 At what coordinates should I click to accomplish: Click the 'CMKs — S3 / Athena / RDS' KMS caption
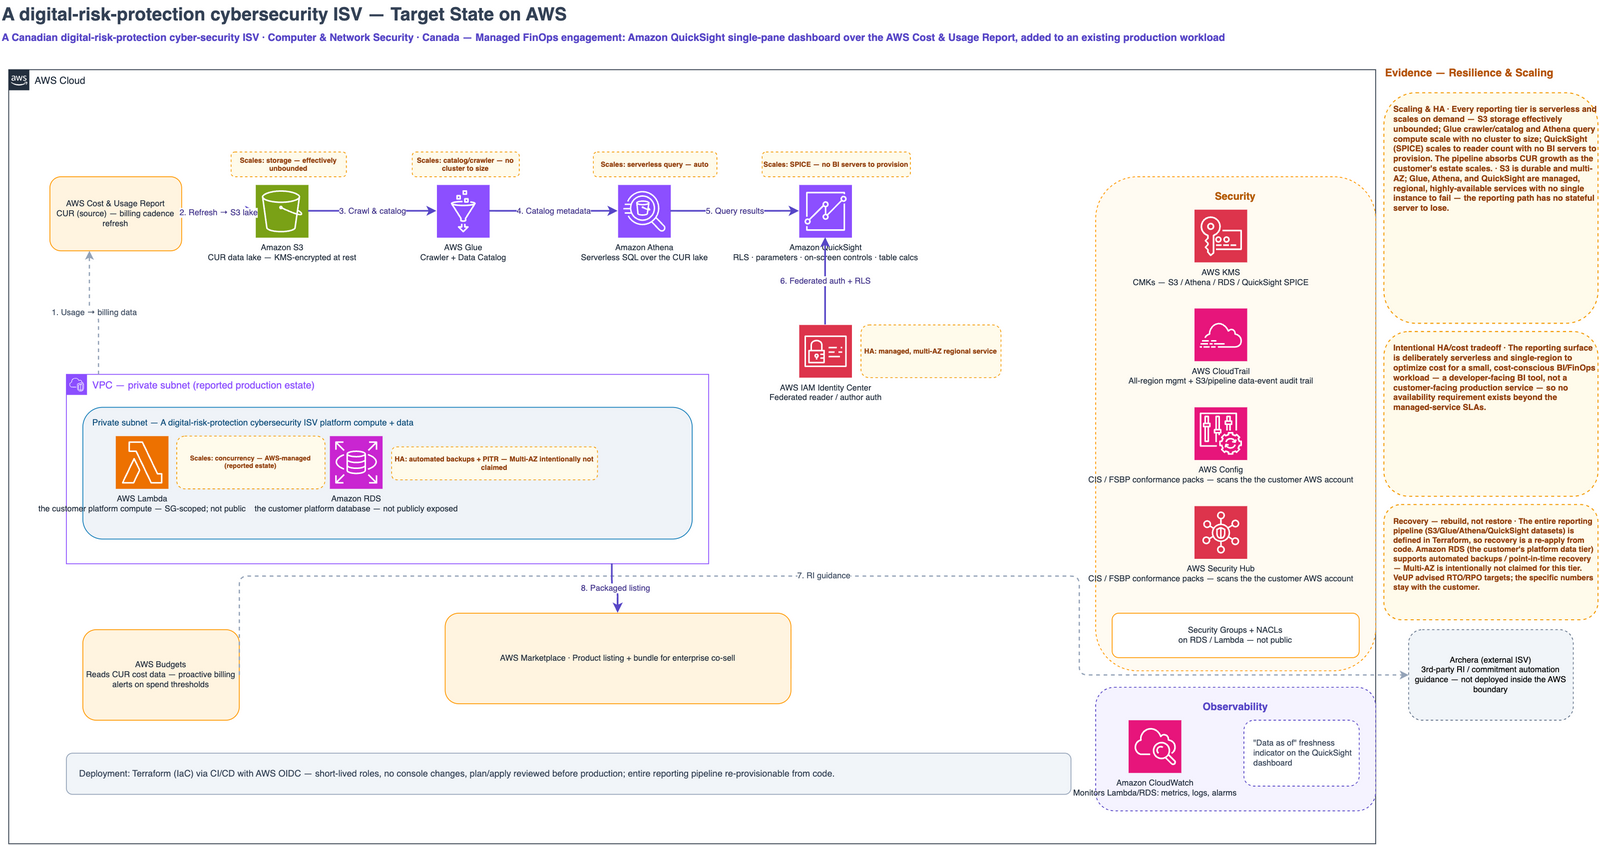click(1220, 282)
